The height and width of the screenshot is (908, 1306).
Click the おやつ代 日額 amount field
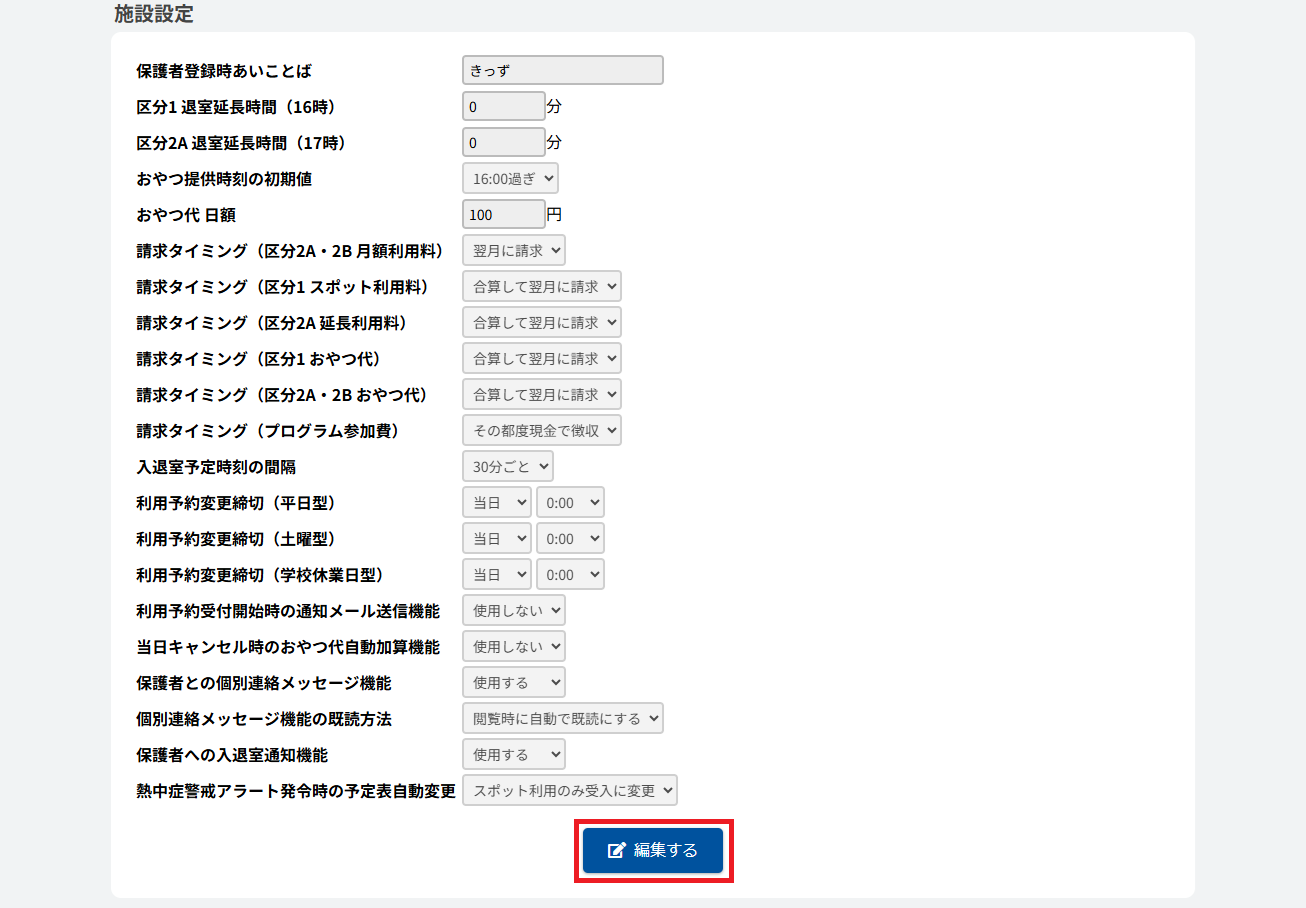click(503, 214)
